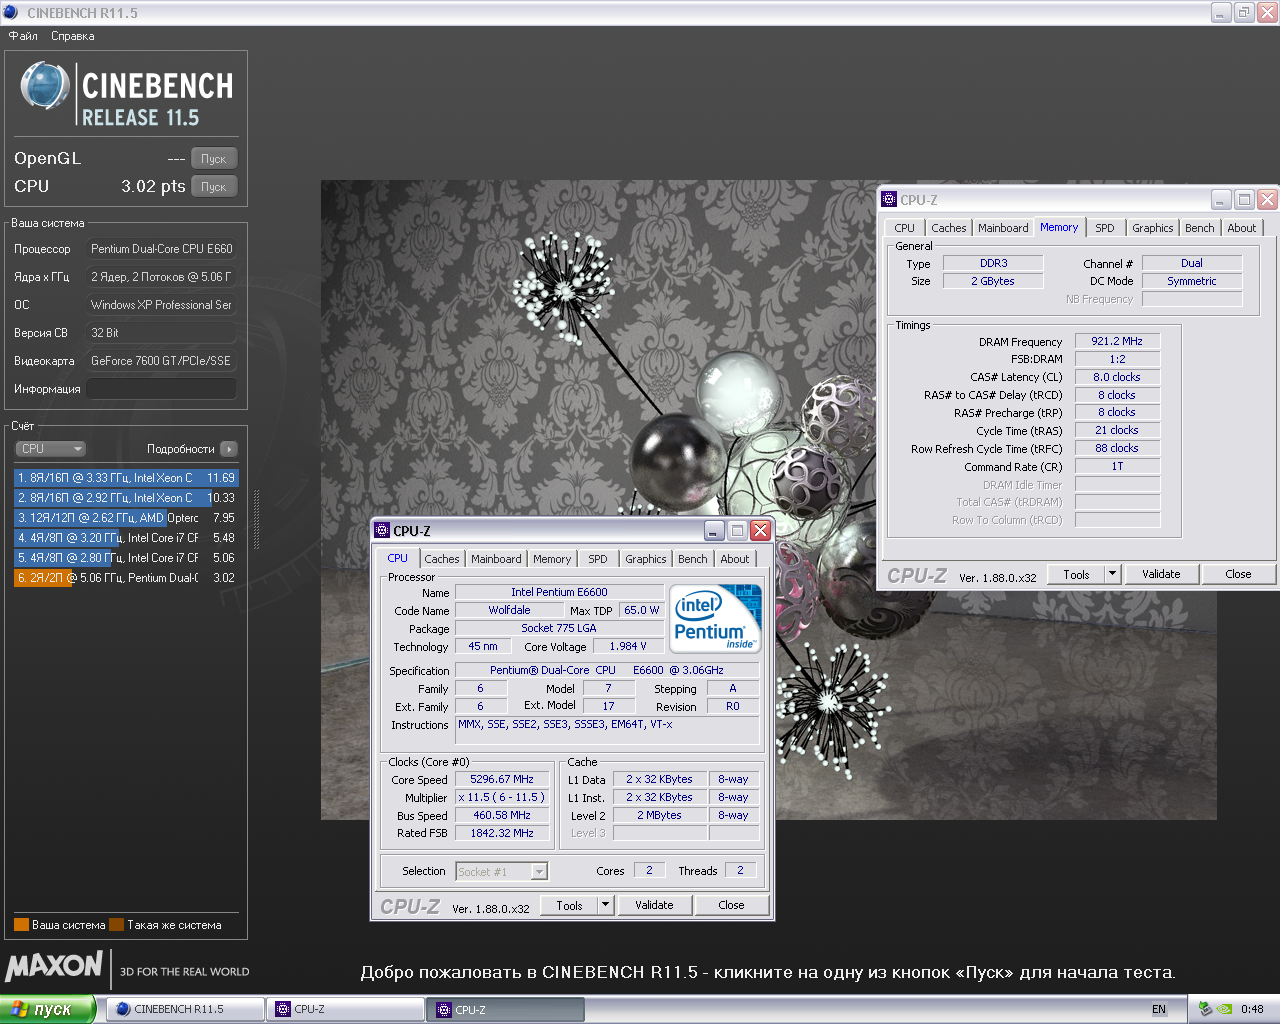
Task: Switch to Graphics tab in front CPU-Z window
Action: pyautogui.click(x=646, y=559)
